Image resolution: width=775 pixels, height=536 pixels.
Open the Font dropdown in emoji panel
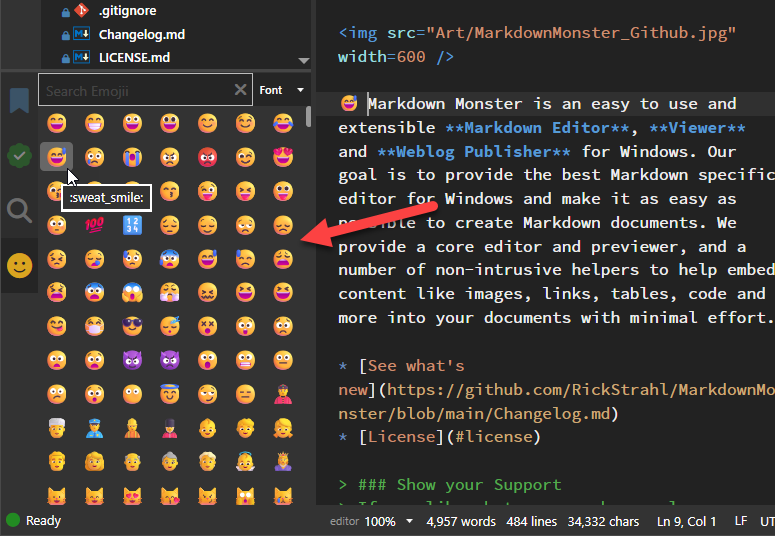tap(281, 90)
